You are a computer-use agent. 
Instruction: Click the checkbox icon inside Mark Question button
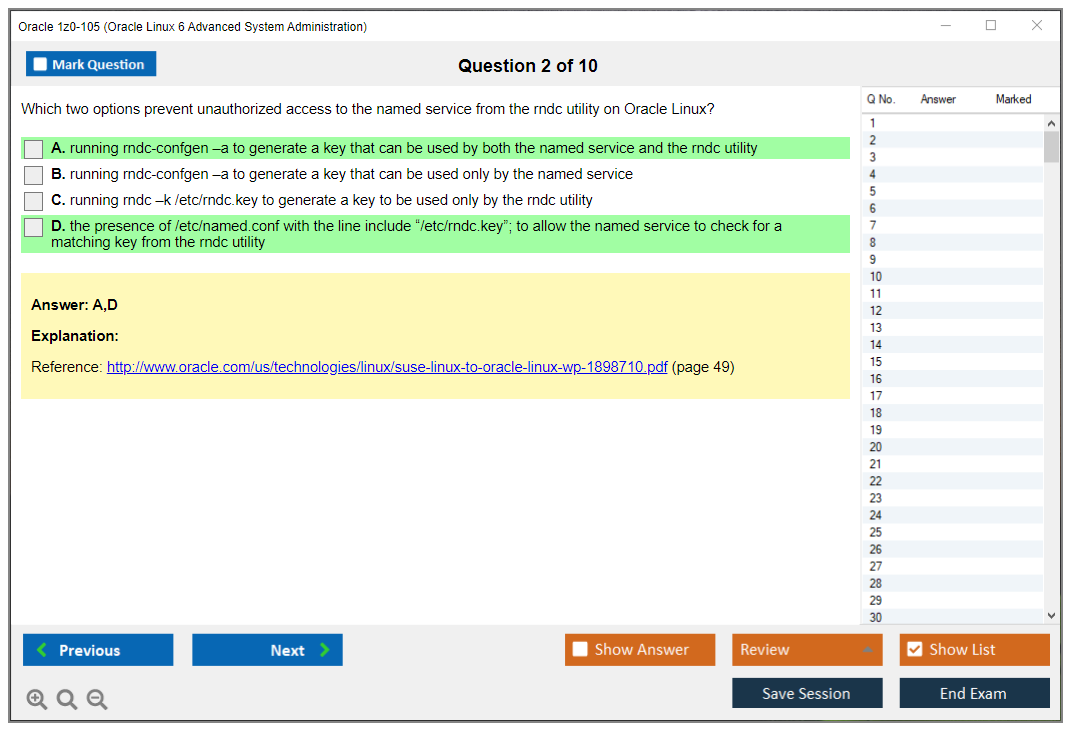pos(38,63)
